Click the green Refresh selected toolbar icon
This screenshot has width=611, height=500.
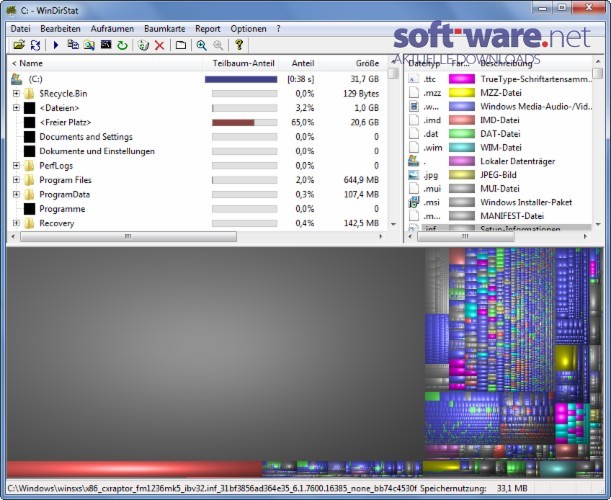(x=122, y=45)
